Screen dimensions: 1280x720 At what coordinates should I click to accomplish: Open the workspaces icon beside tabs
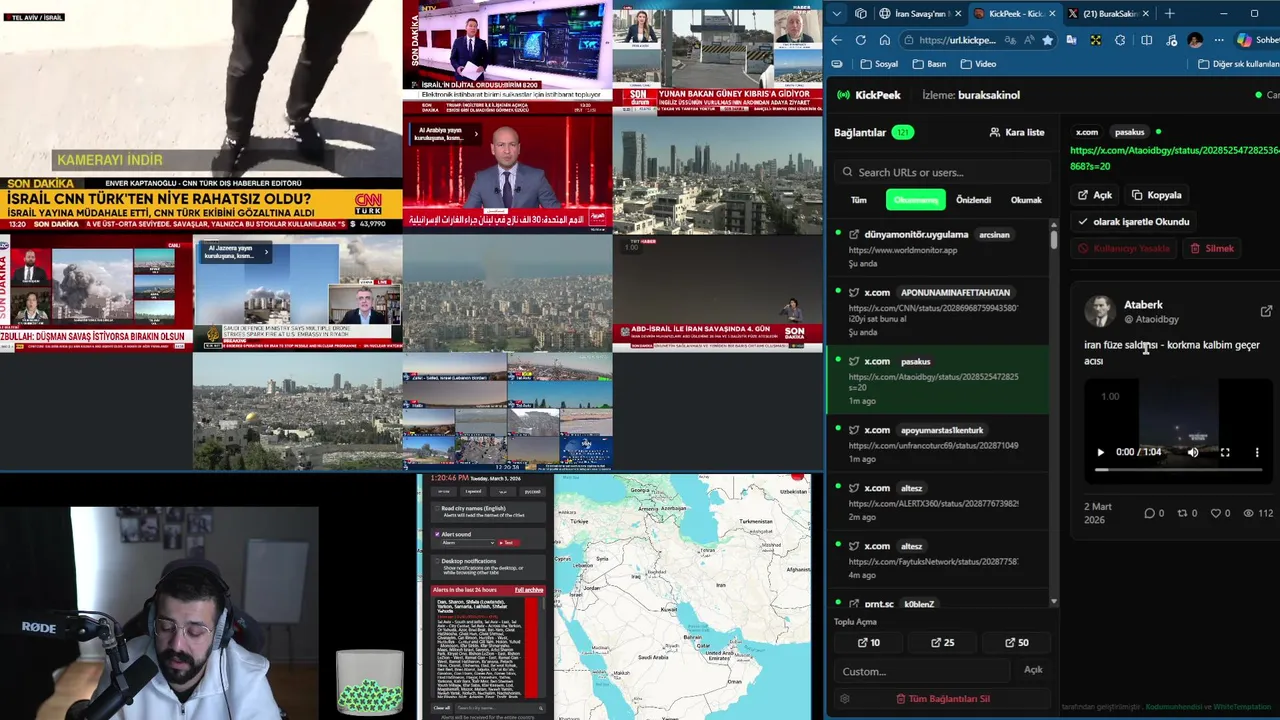[x=861, y=14]
